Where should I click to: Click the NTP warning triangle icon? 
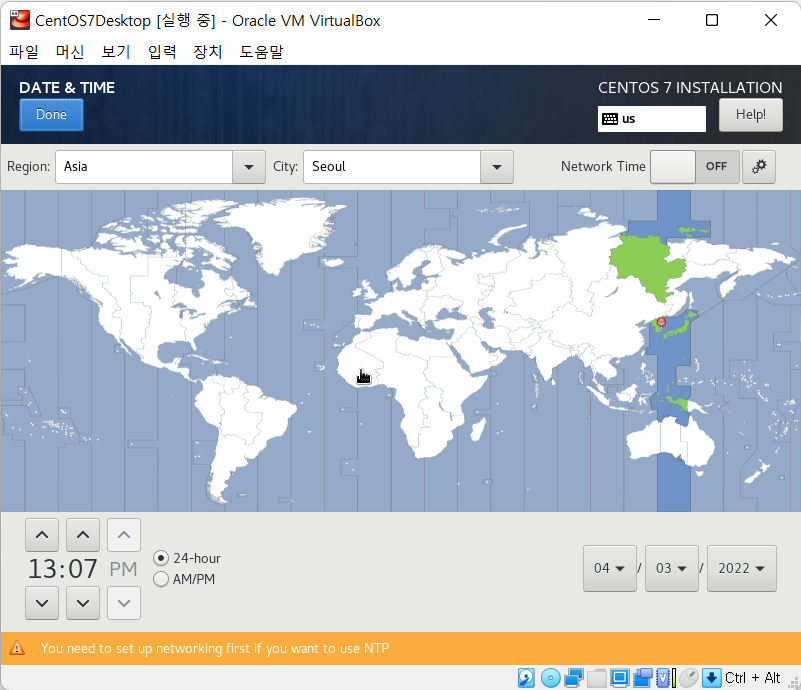[x=17, y=648]
